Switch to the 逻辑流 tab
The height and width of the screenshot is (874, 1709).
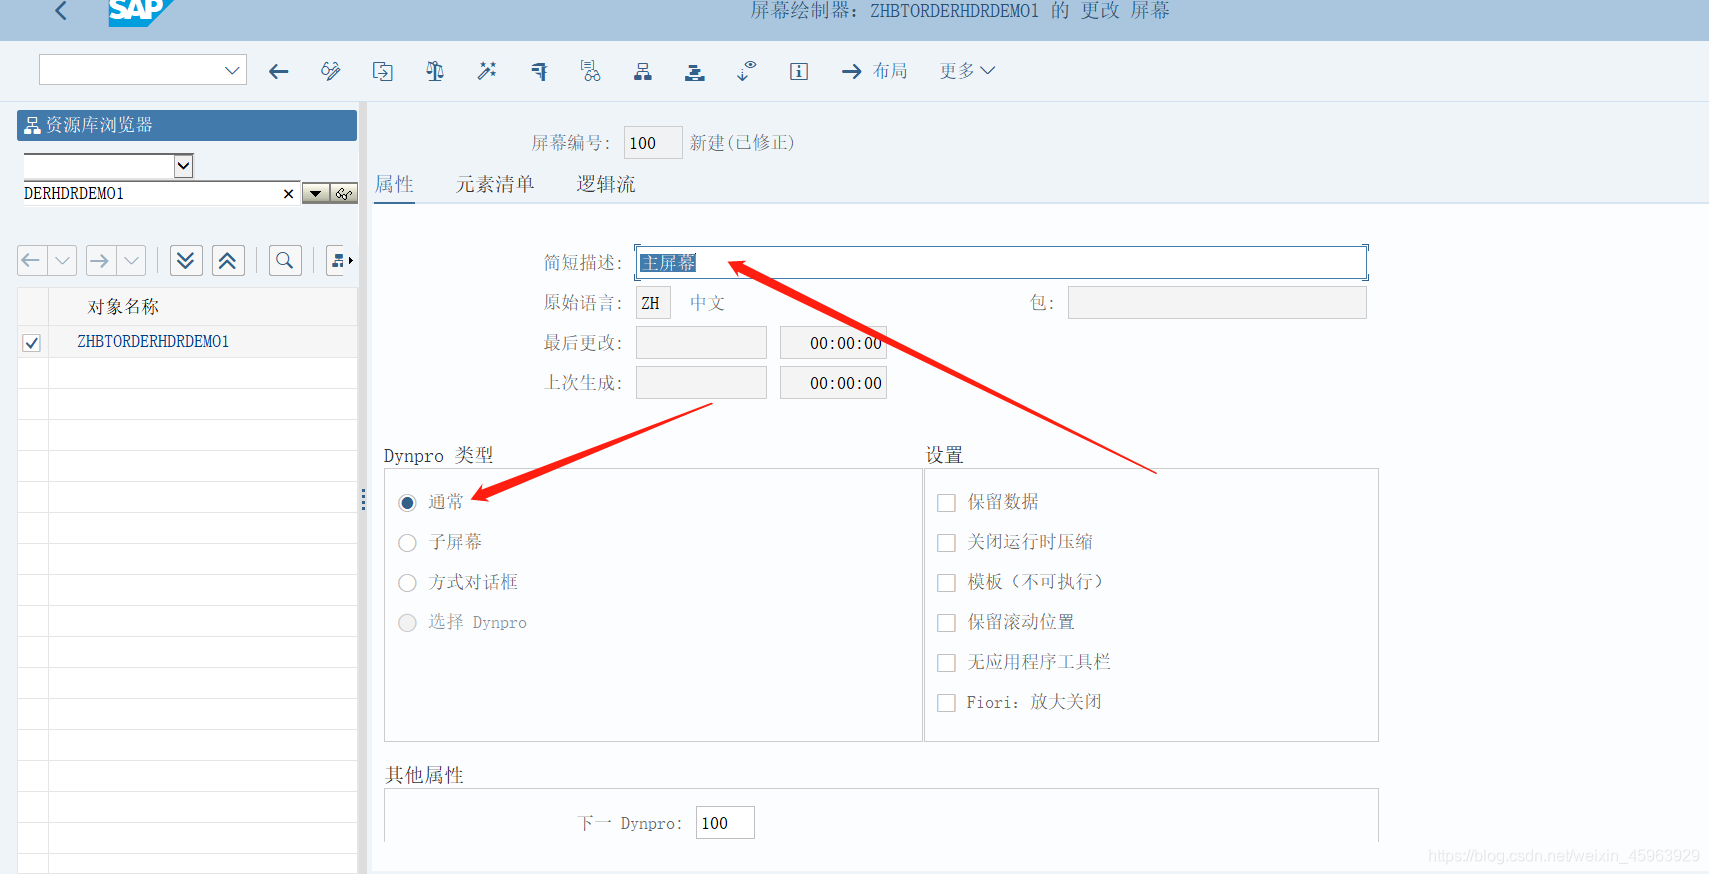click(x=606, y=184)
